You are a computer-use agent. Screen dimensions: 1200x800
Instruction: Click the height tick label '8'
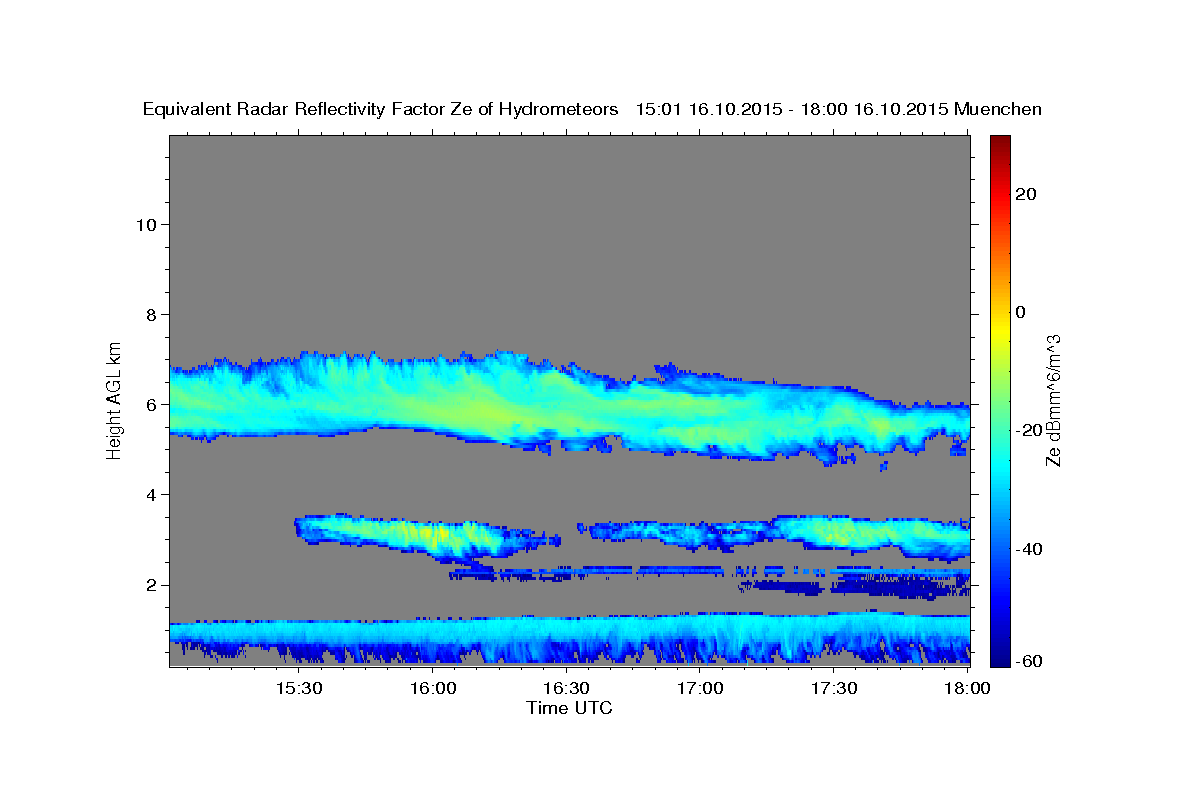point(150,314)
